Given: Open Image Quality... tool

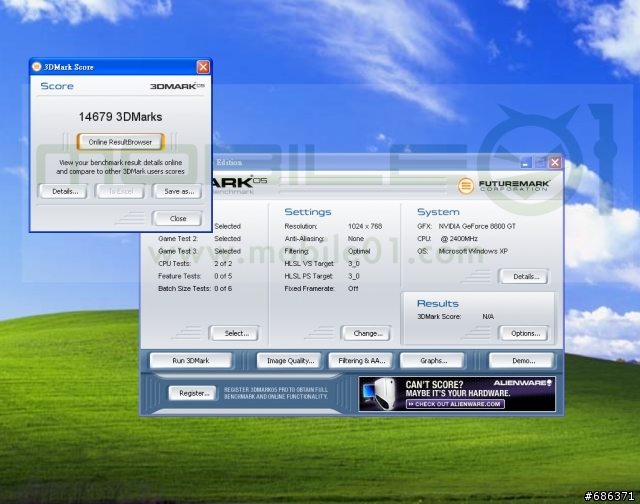Looking at the screenshot, I should (x=289, y=361).
